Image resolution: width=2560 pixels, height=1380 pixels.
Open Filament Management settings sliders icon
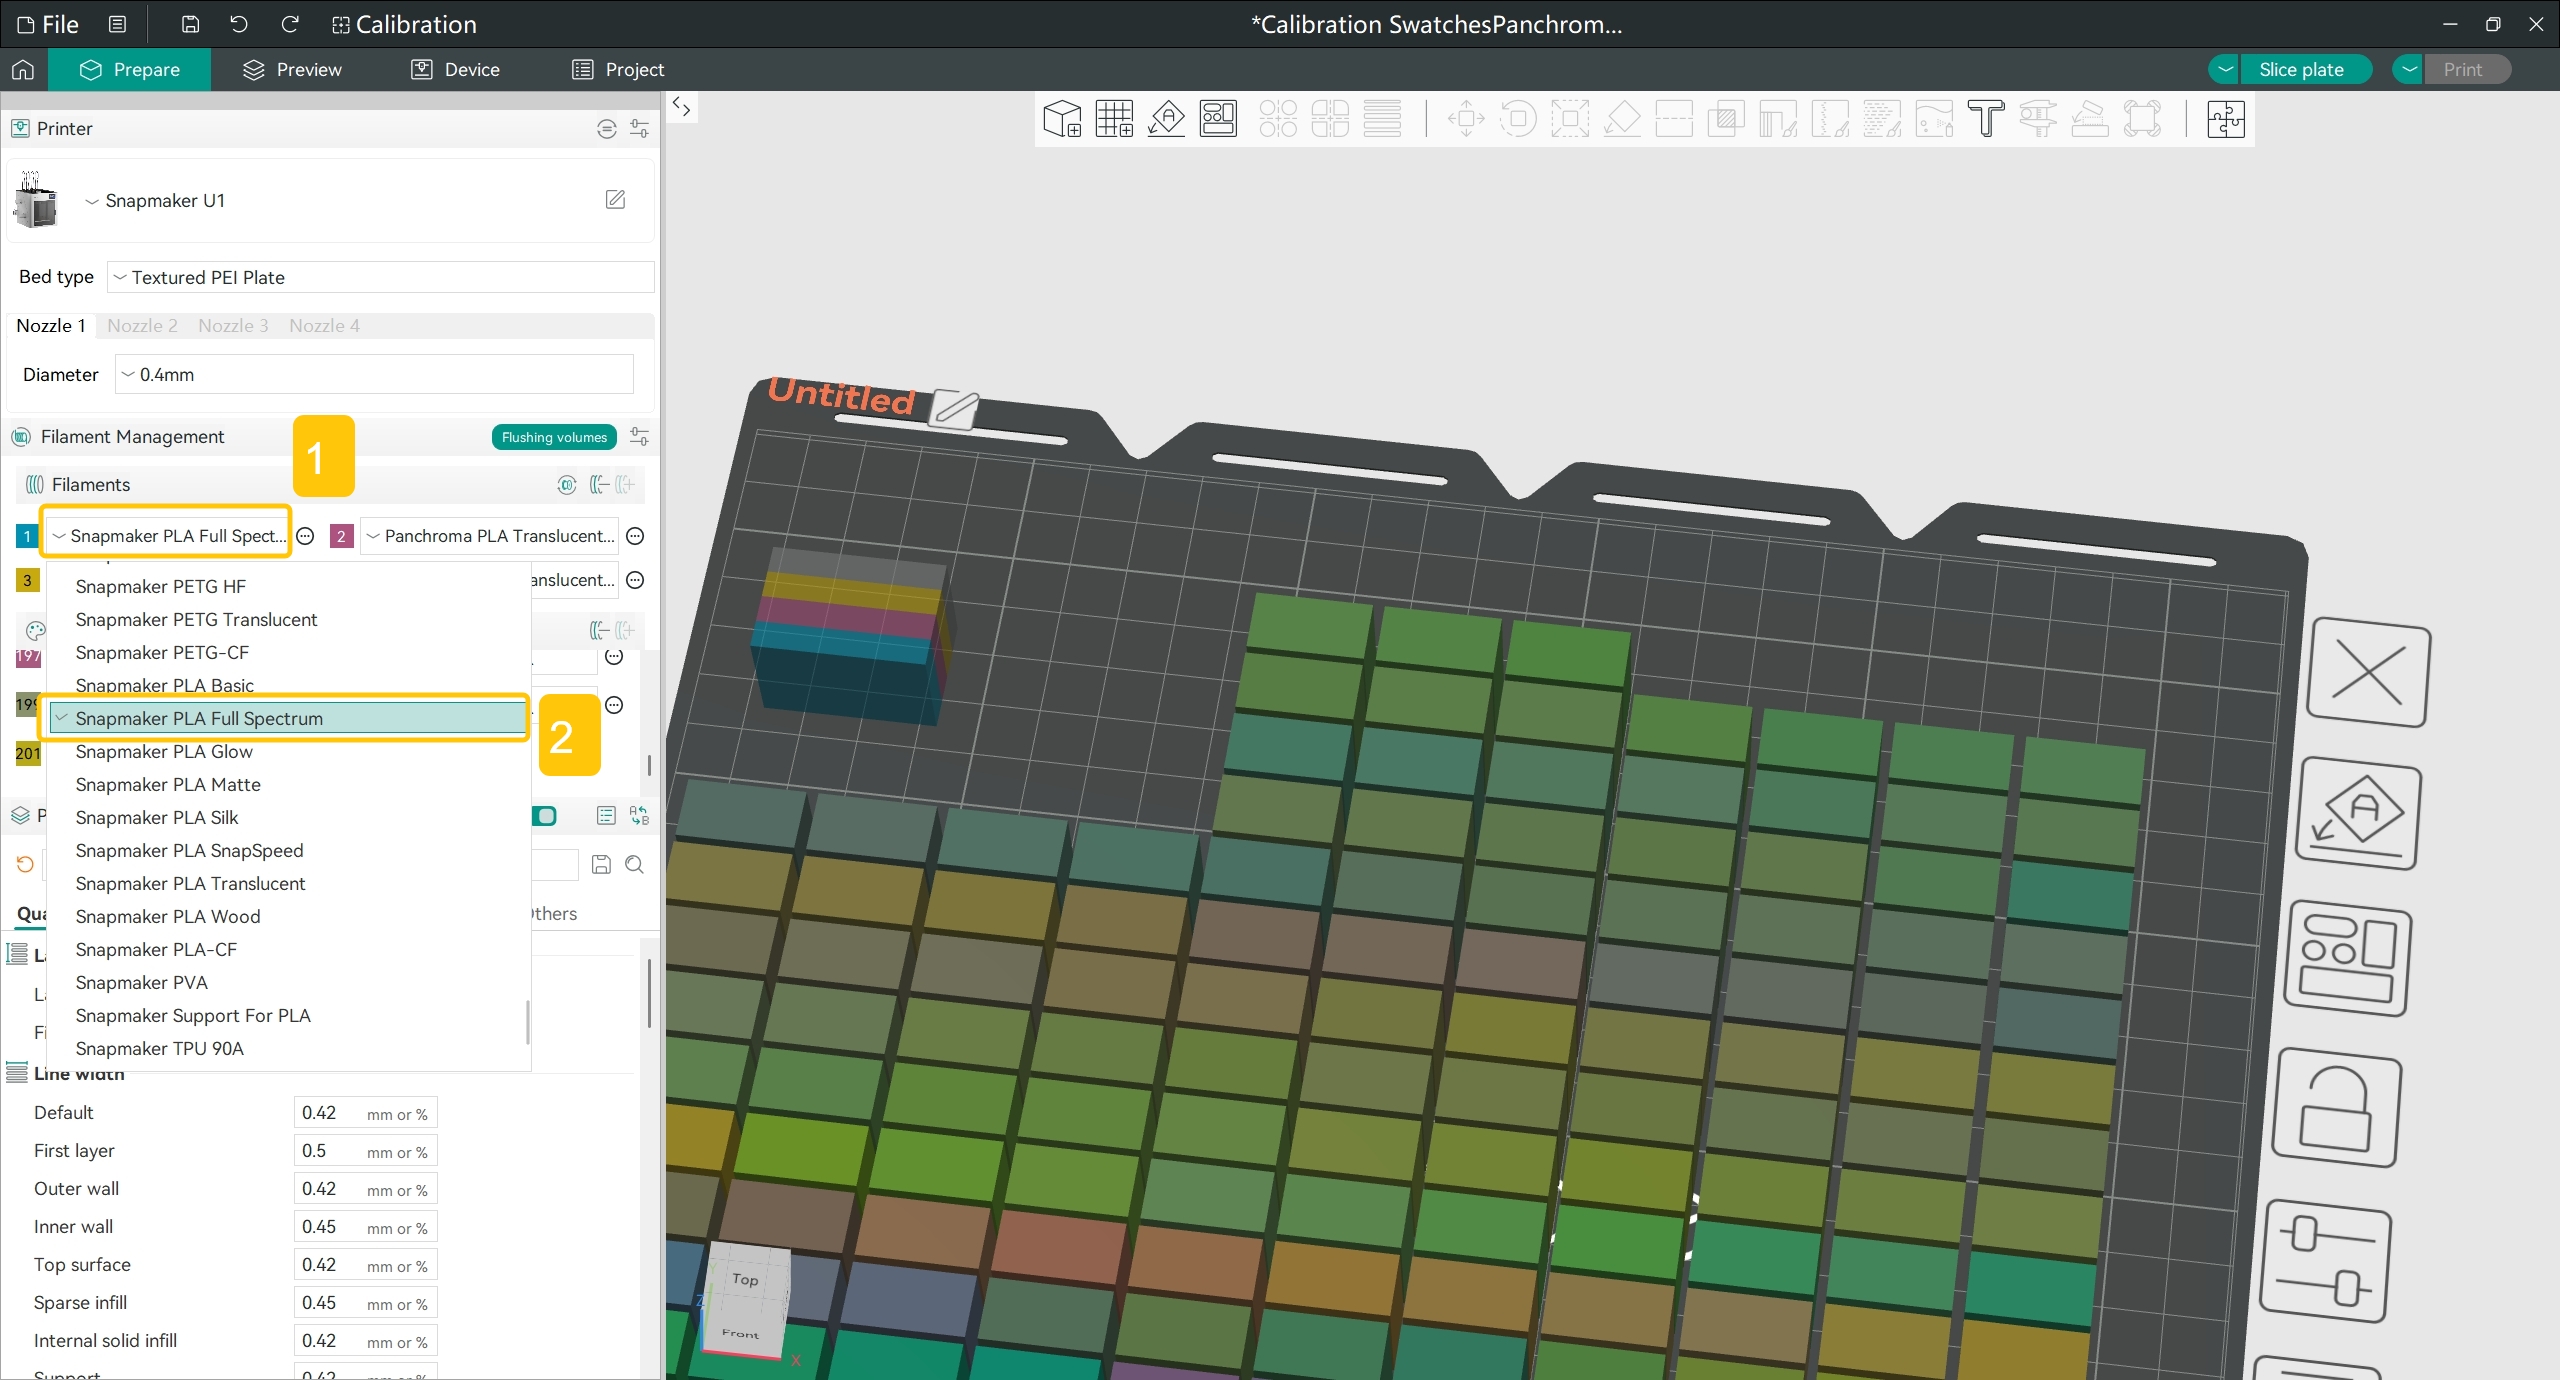pos(639,437)
